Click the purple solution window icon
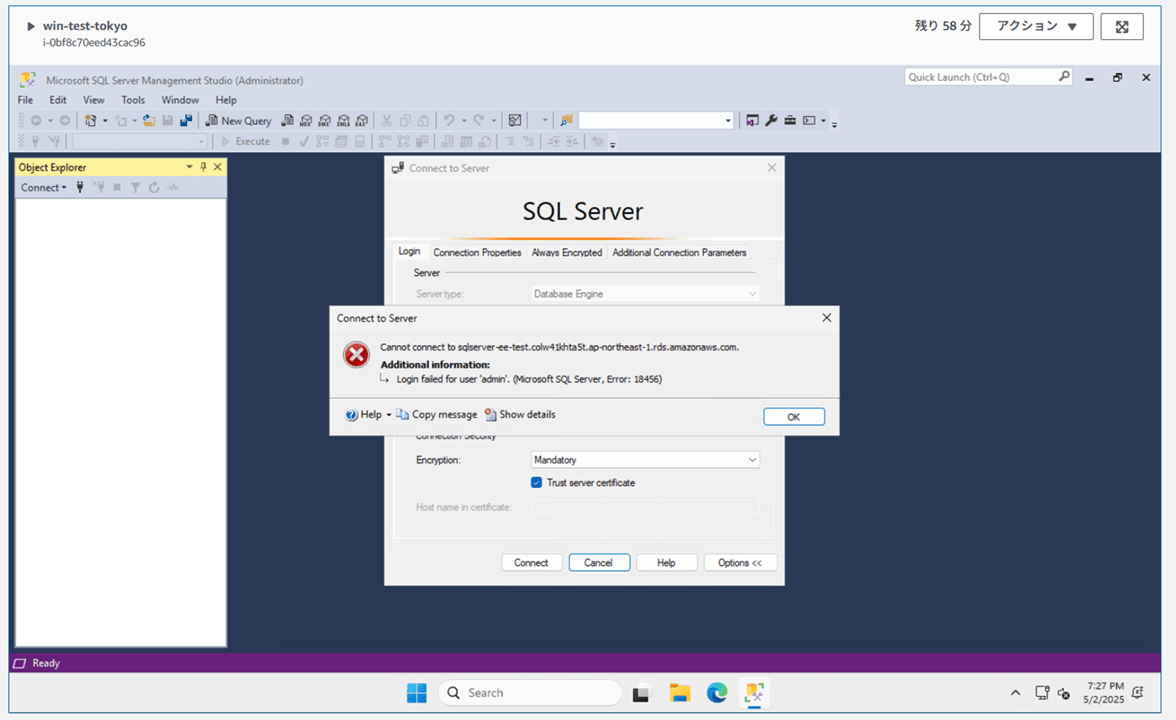1176x720 pixels. [752, 121]
